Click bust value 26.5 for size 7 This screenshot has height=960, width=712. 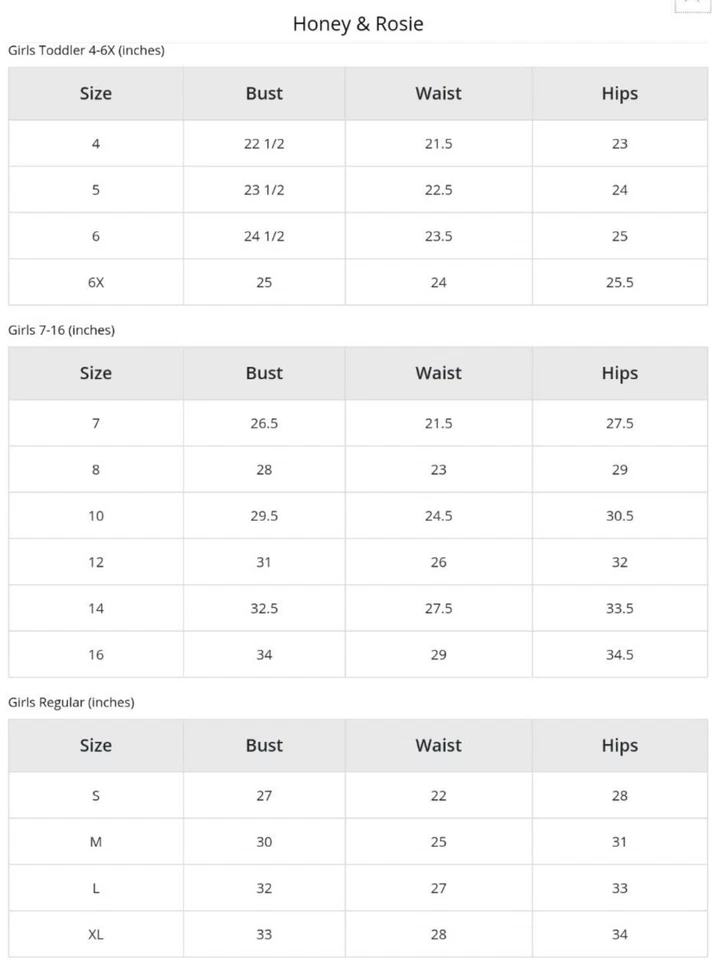tap(264, 423)
